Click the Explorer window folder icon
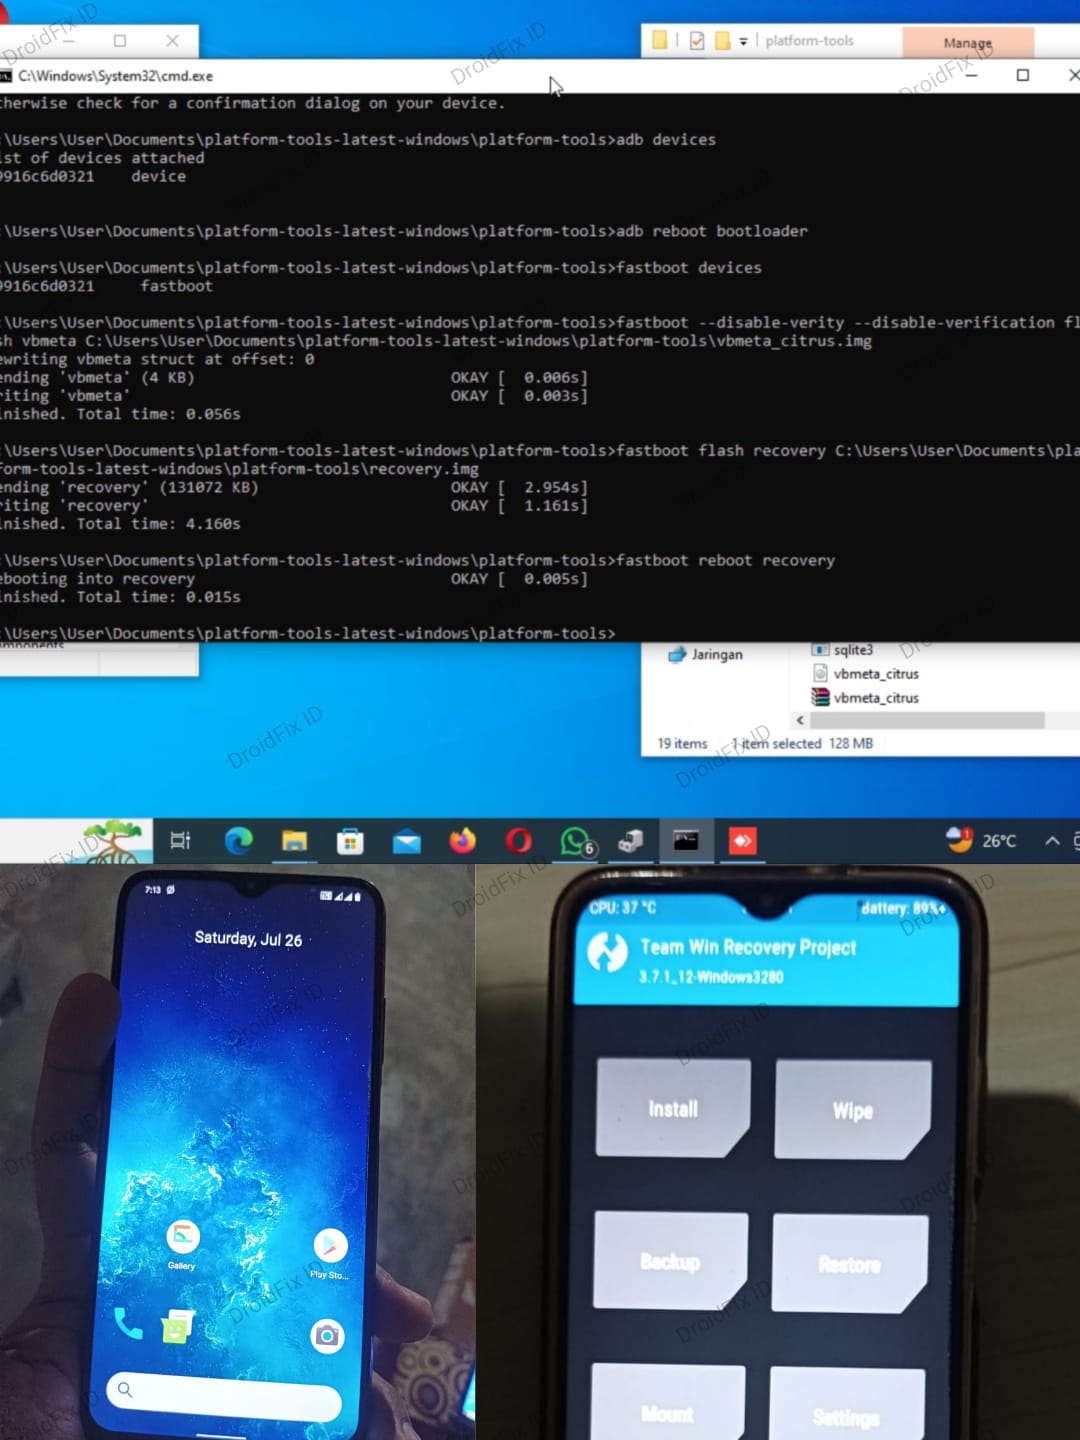This screenshot has width=1080, height=1440. 659,40
